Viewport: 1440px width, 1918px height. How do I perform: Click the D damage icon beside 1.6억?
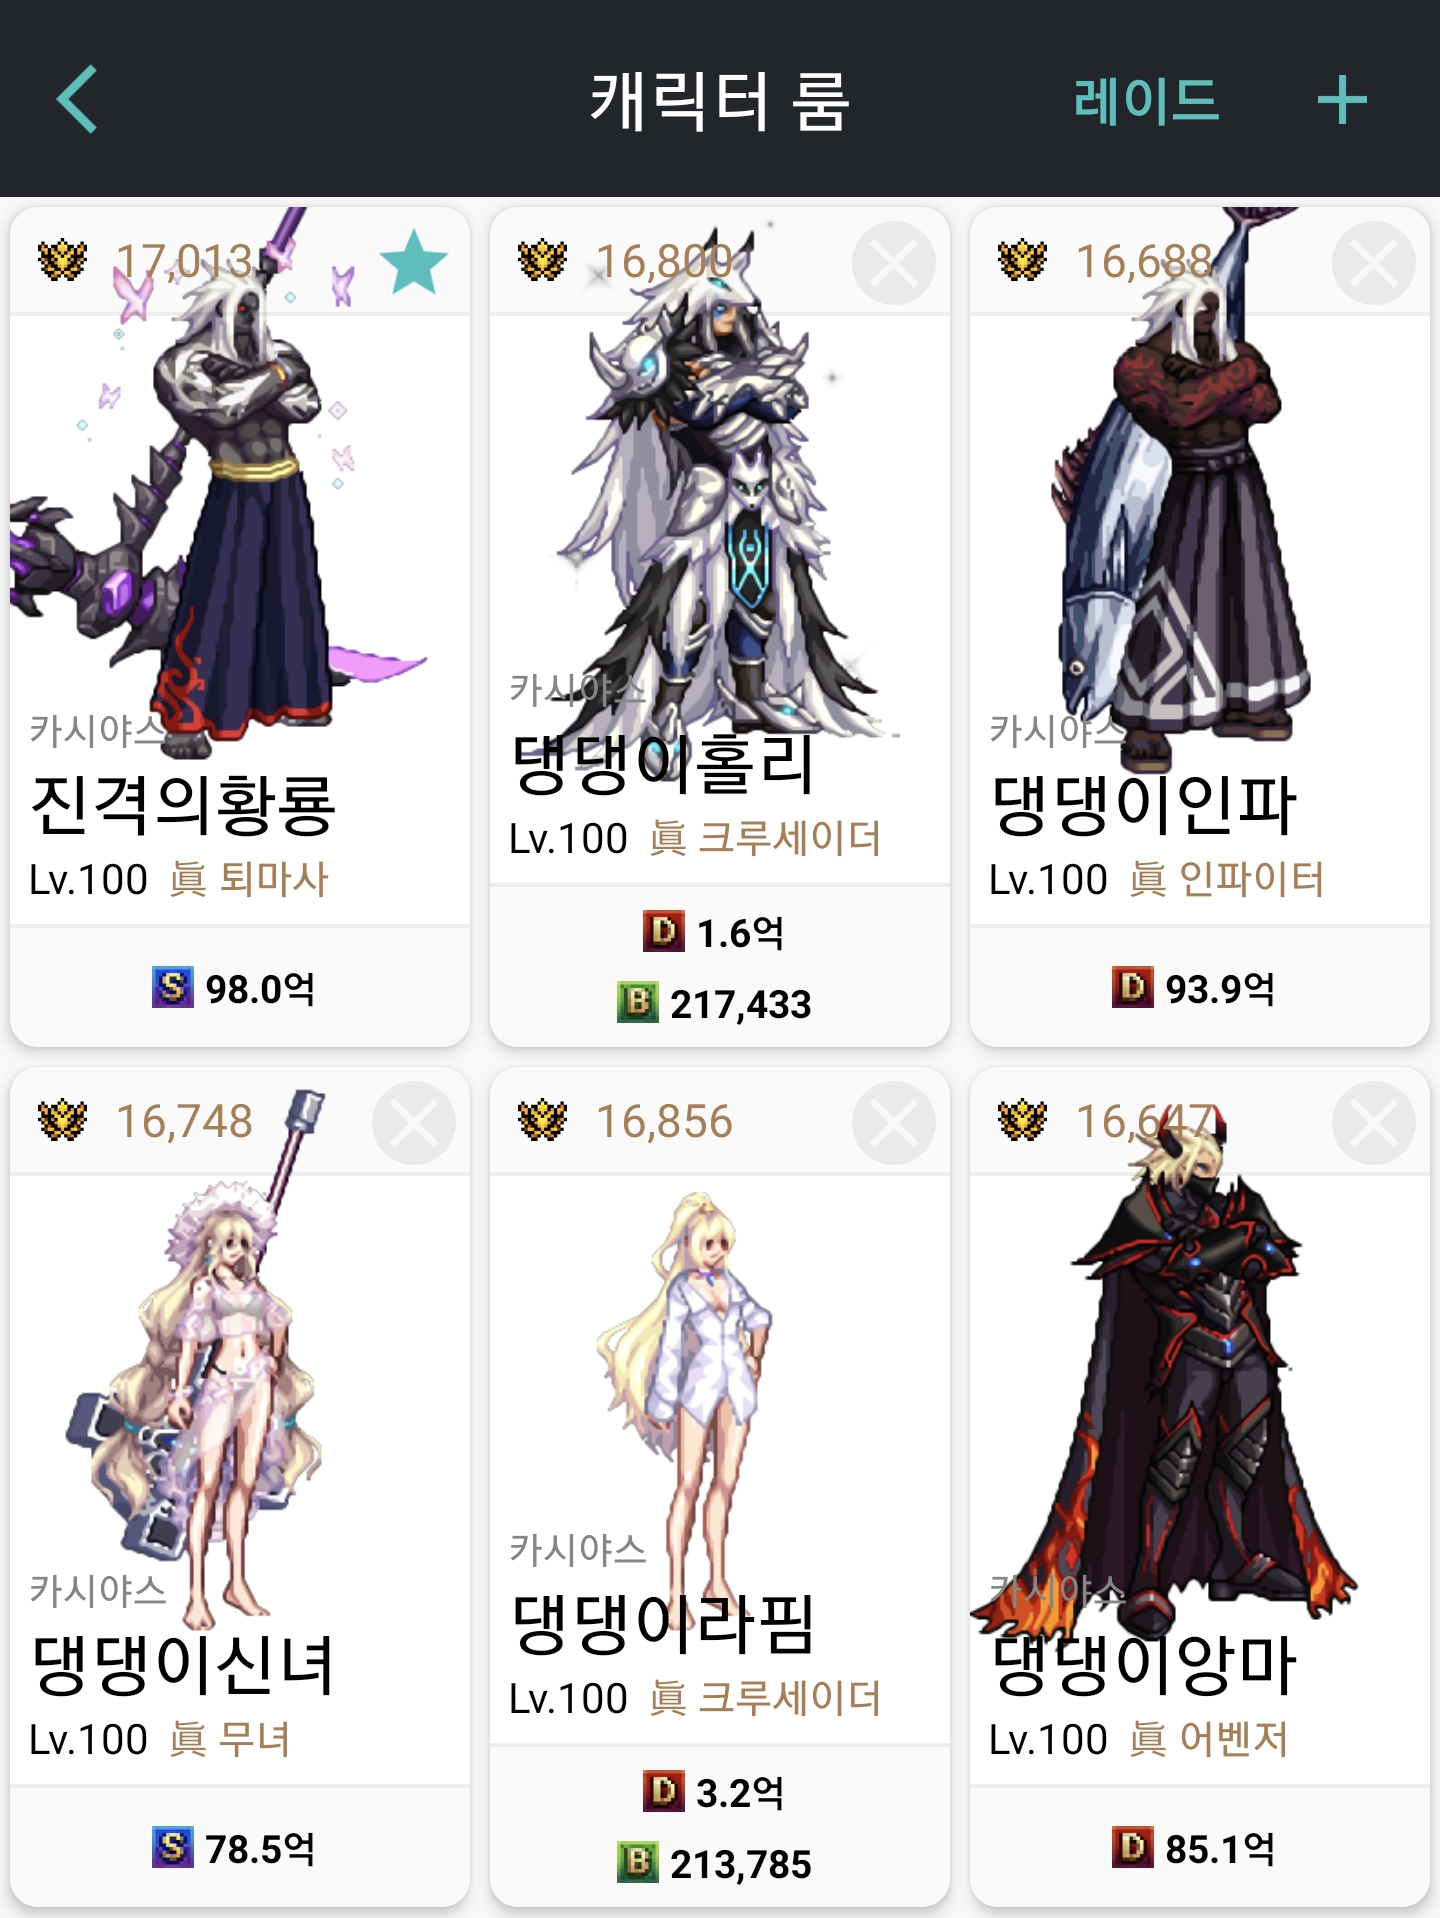click(663, 931)
